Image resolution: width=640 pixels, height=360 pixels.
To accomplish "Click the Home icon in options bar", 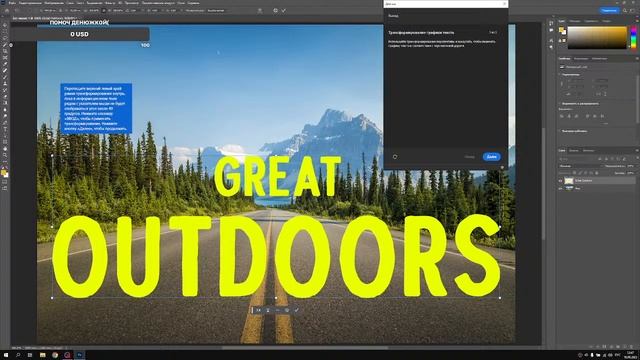I will (7, 10).
